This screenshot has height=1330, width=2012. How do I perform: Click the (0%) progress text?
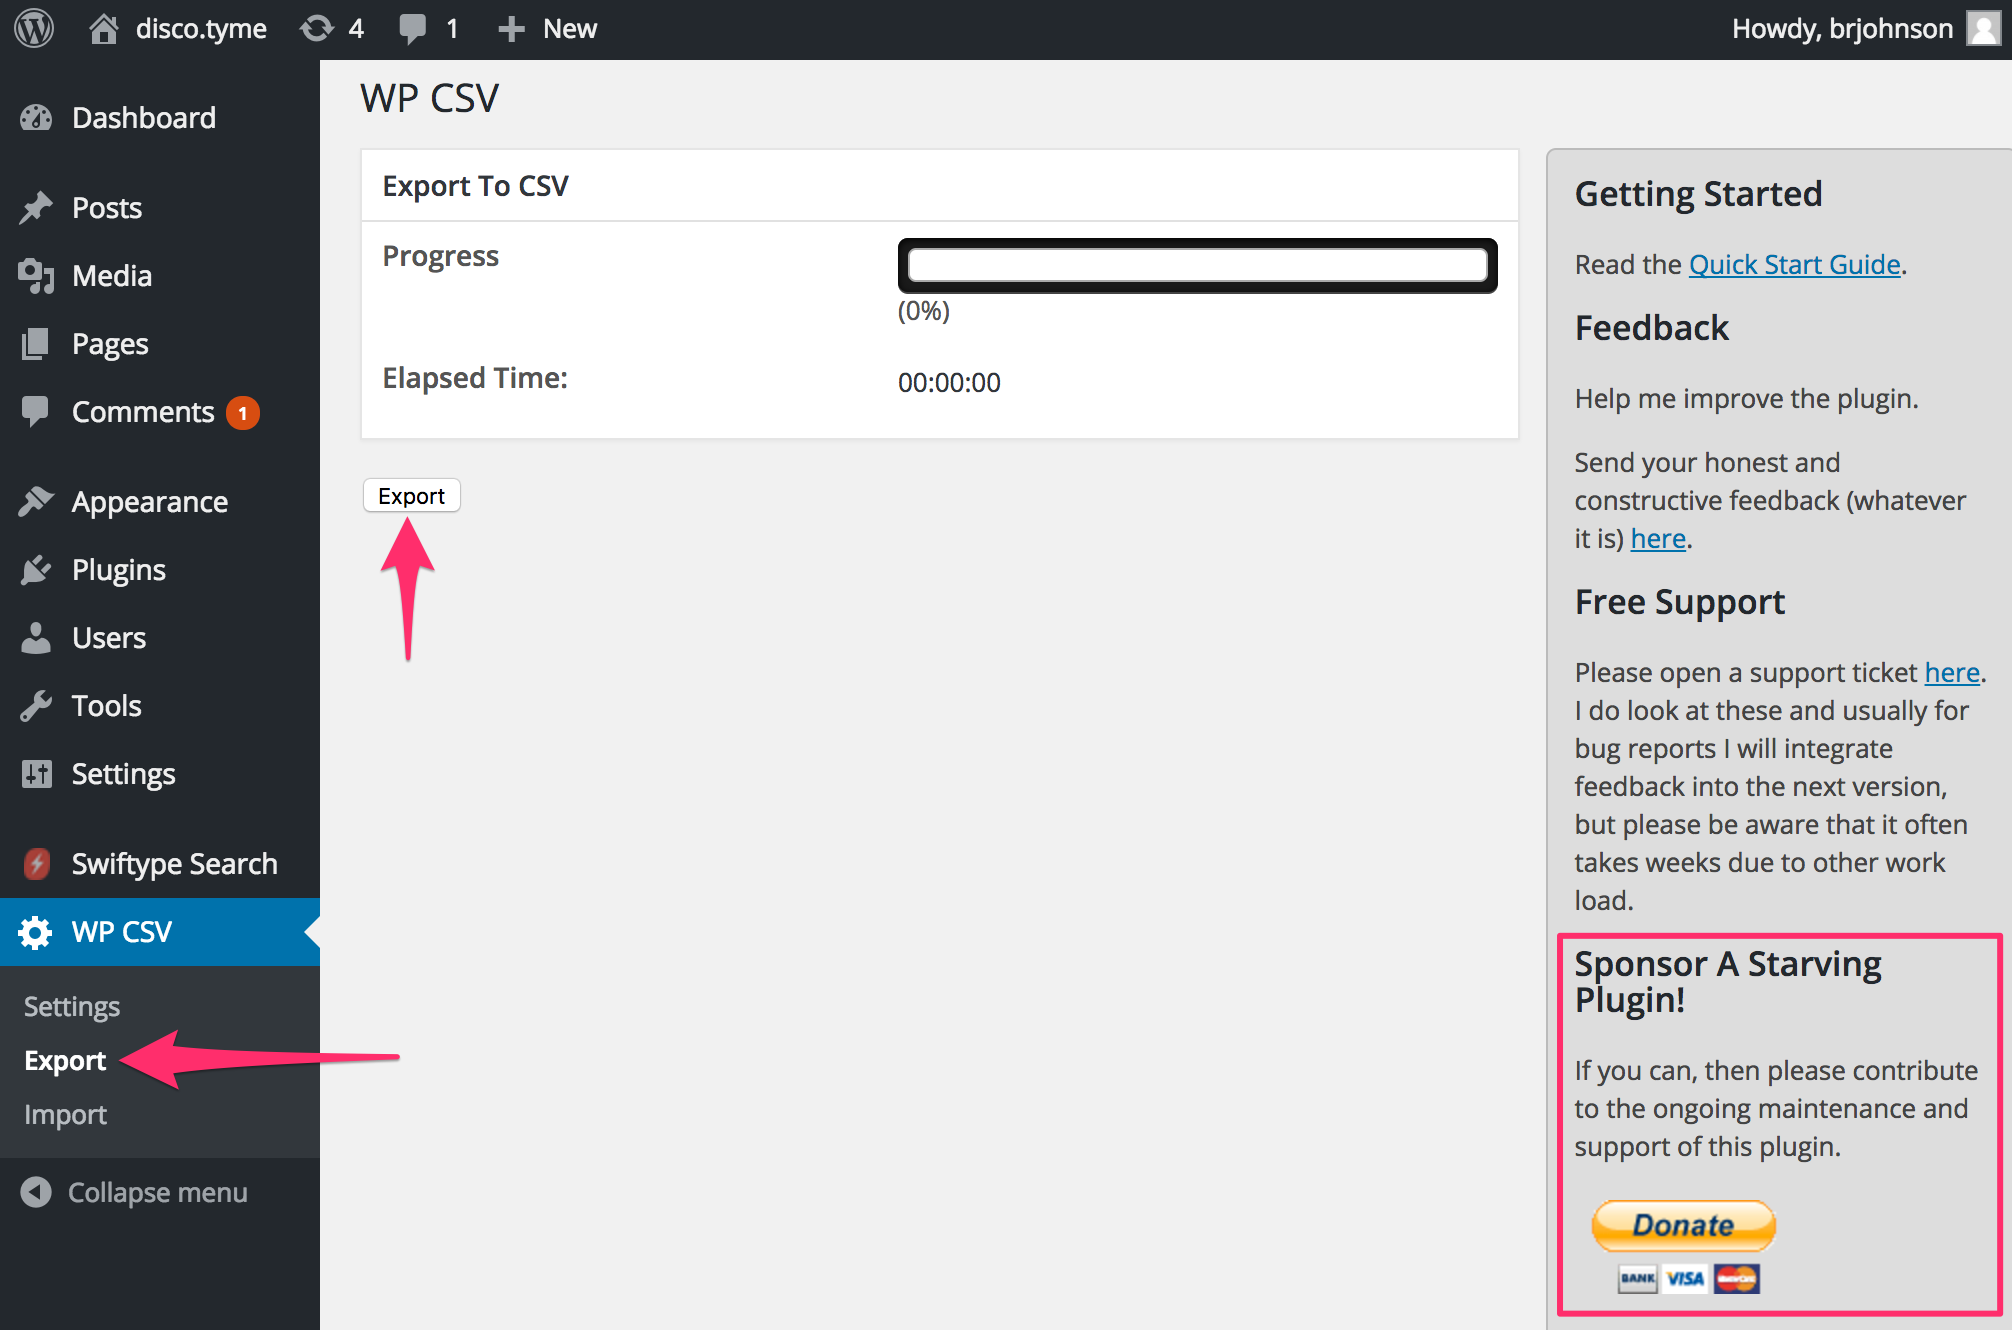click(x=923, y=311)
